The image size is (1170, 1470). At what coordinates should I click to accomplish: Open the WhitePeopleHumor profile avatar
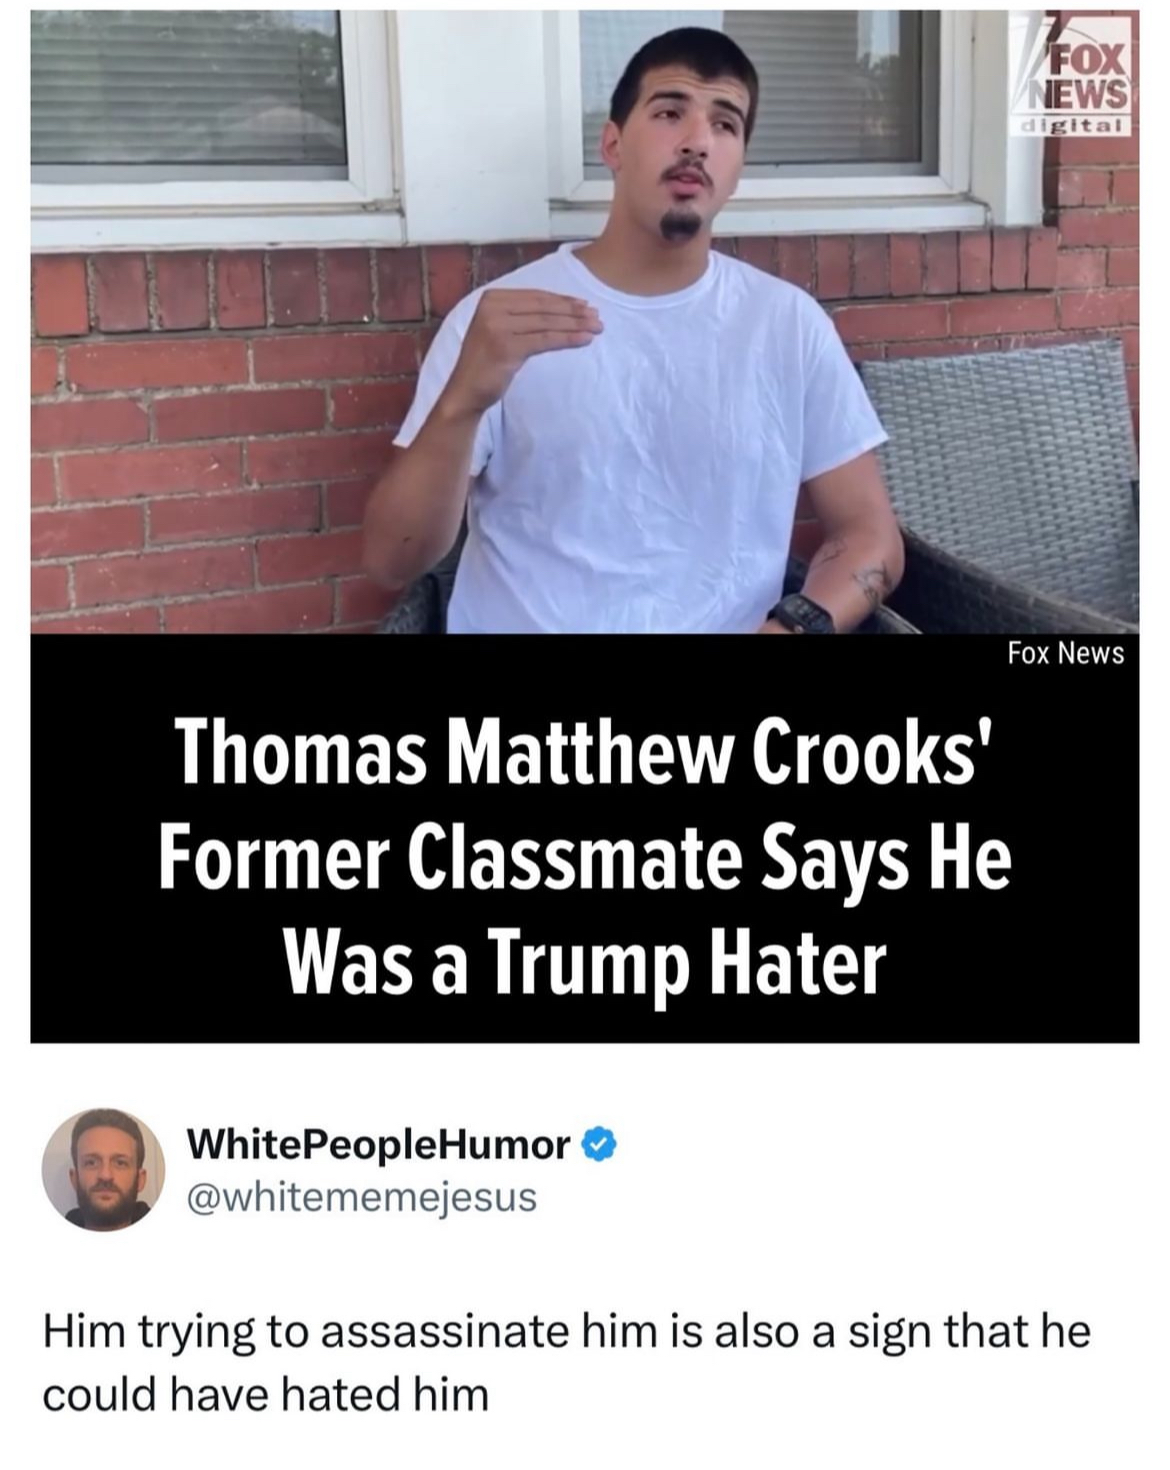point(104,1167)
